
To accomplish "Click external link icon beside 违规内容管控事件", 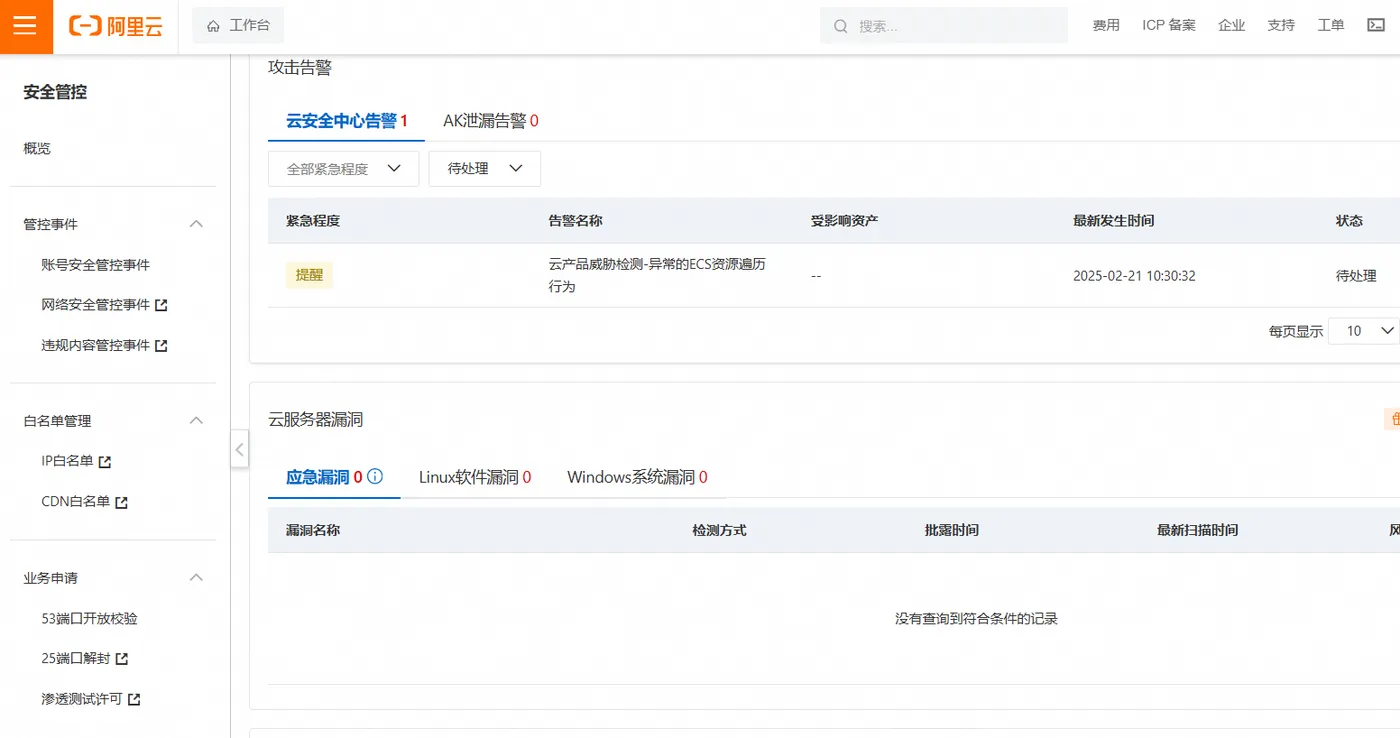I will click(161, 346).
